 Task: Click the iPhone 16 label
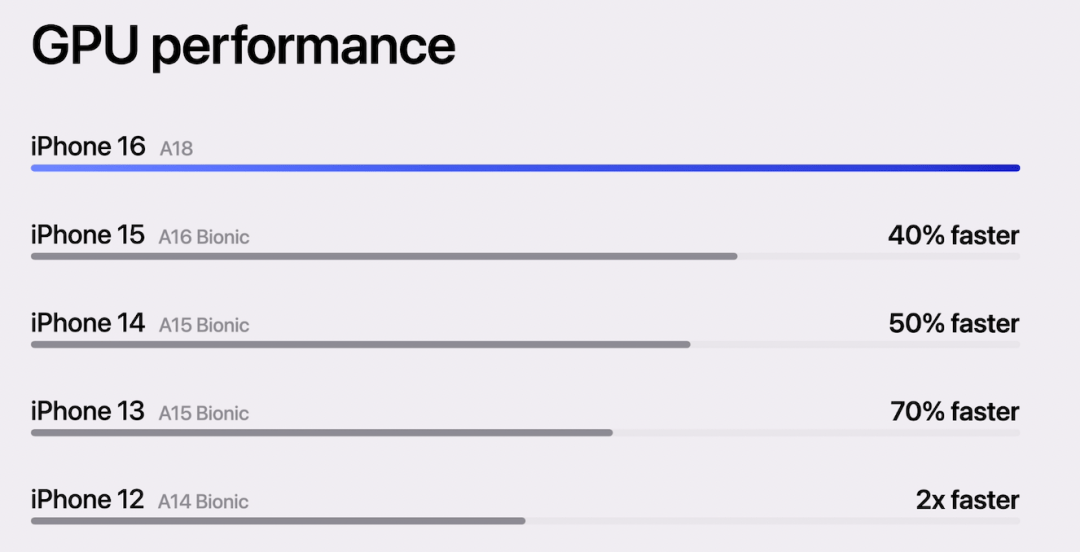[x=88, y=147]
